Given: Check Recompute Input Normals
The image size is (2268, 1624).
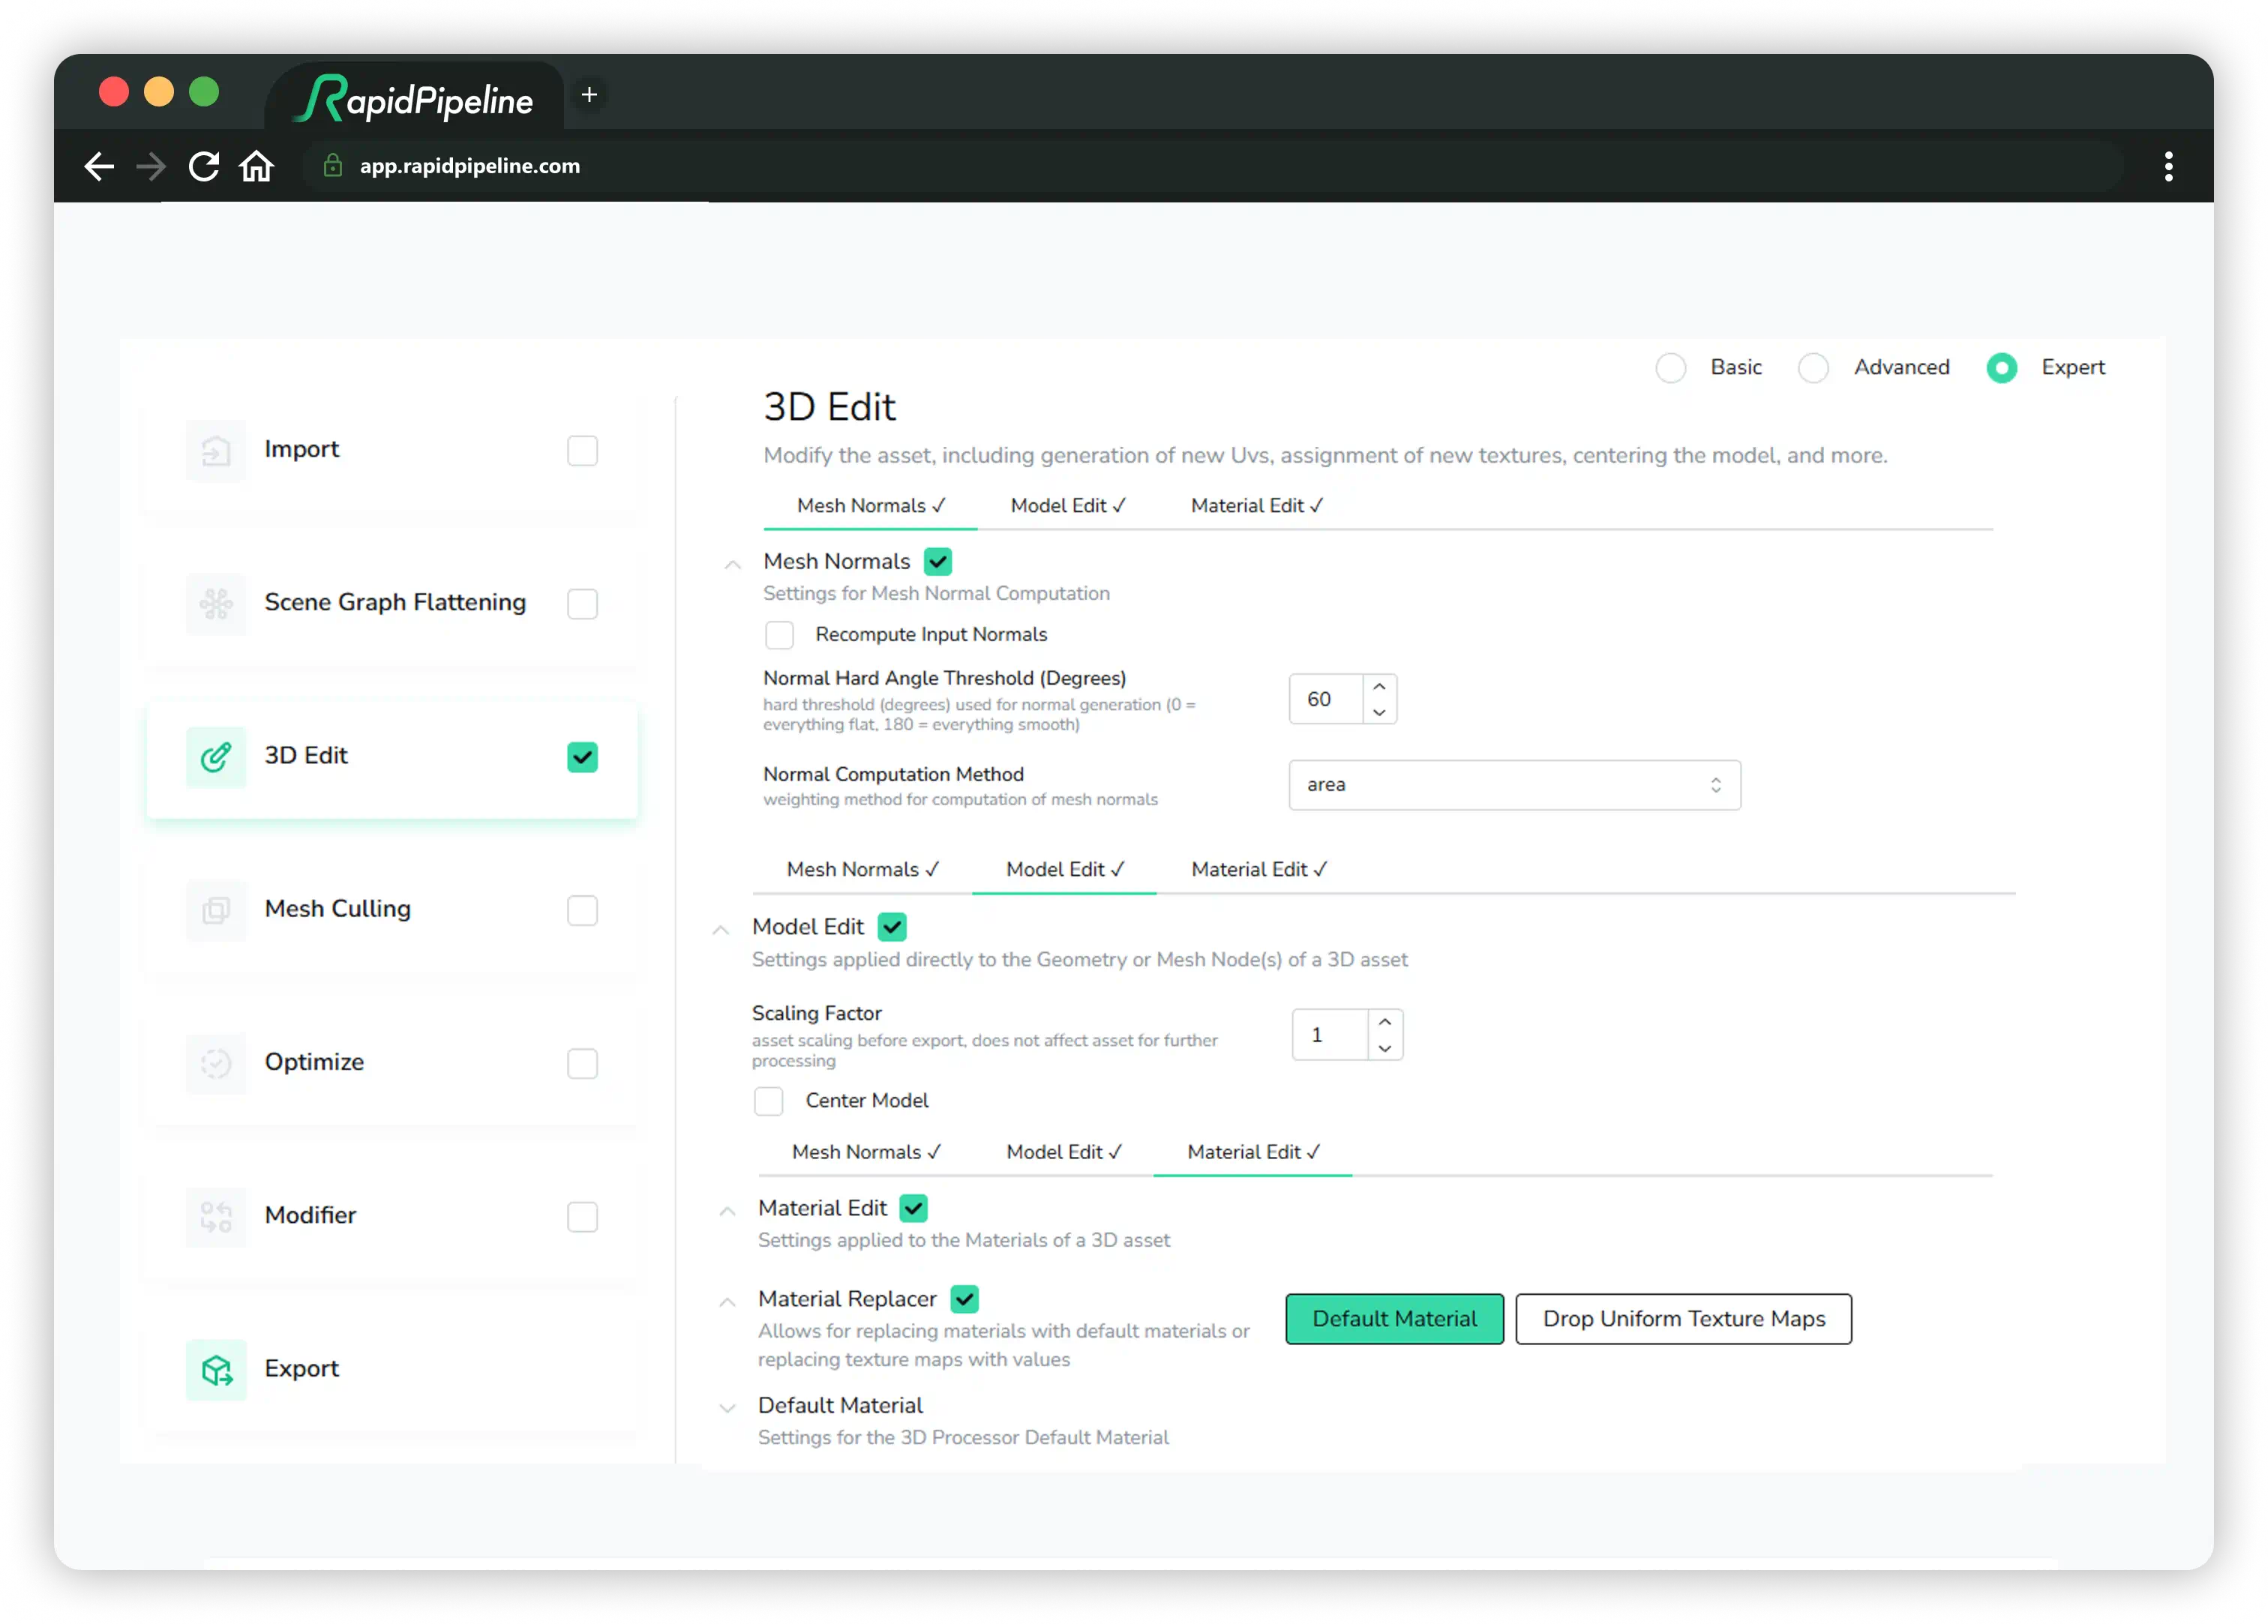Looking at the screenshot, I should (779, 635).
